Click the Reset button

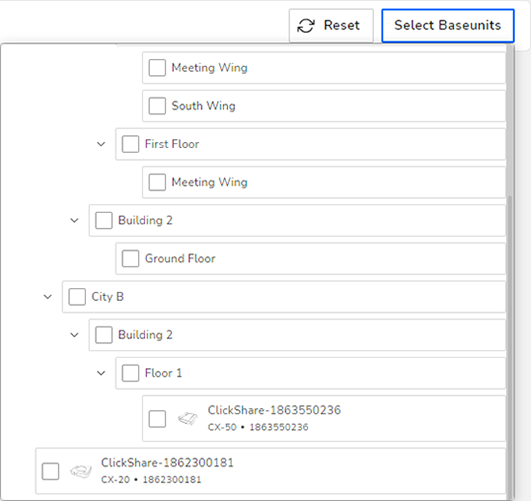(331, 26)
